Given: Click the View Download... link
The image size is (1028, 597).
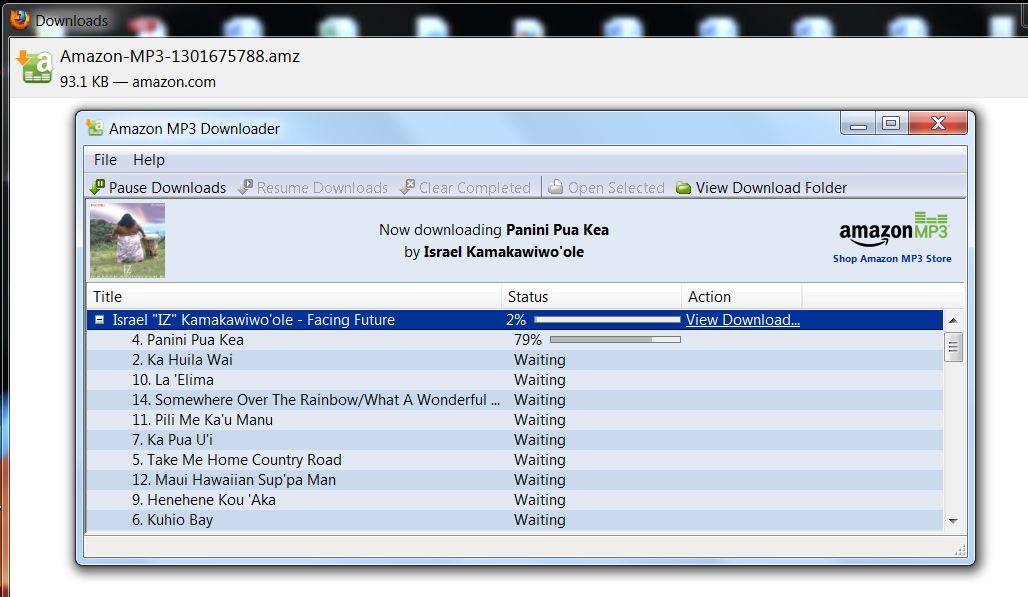Looking at the screenshot, I should (x=743, y=320).
